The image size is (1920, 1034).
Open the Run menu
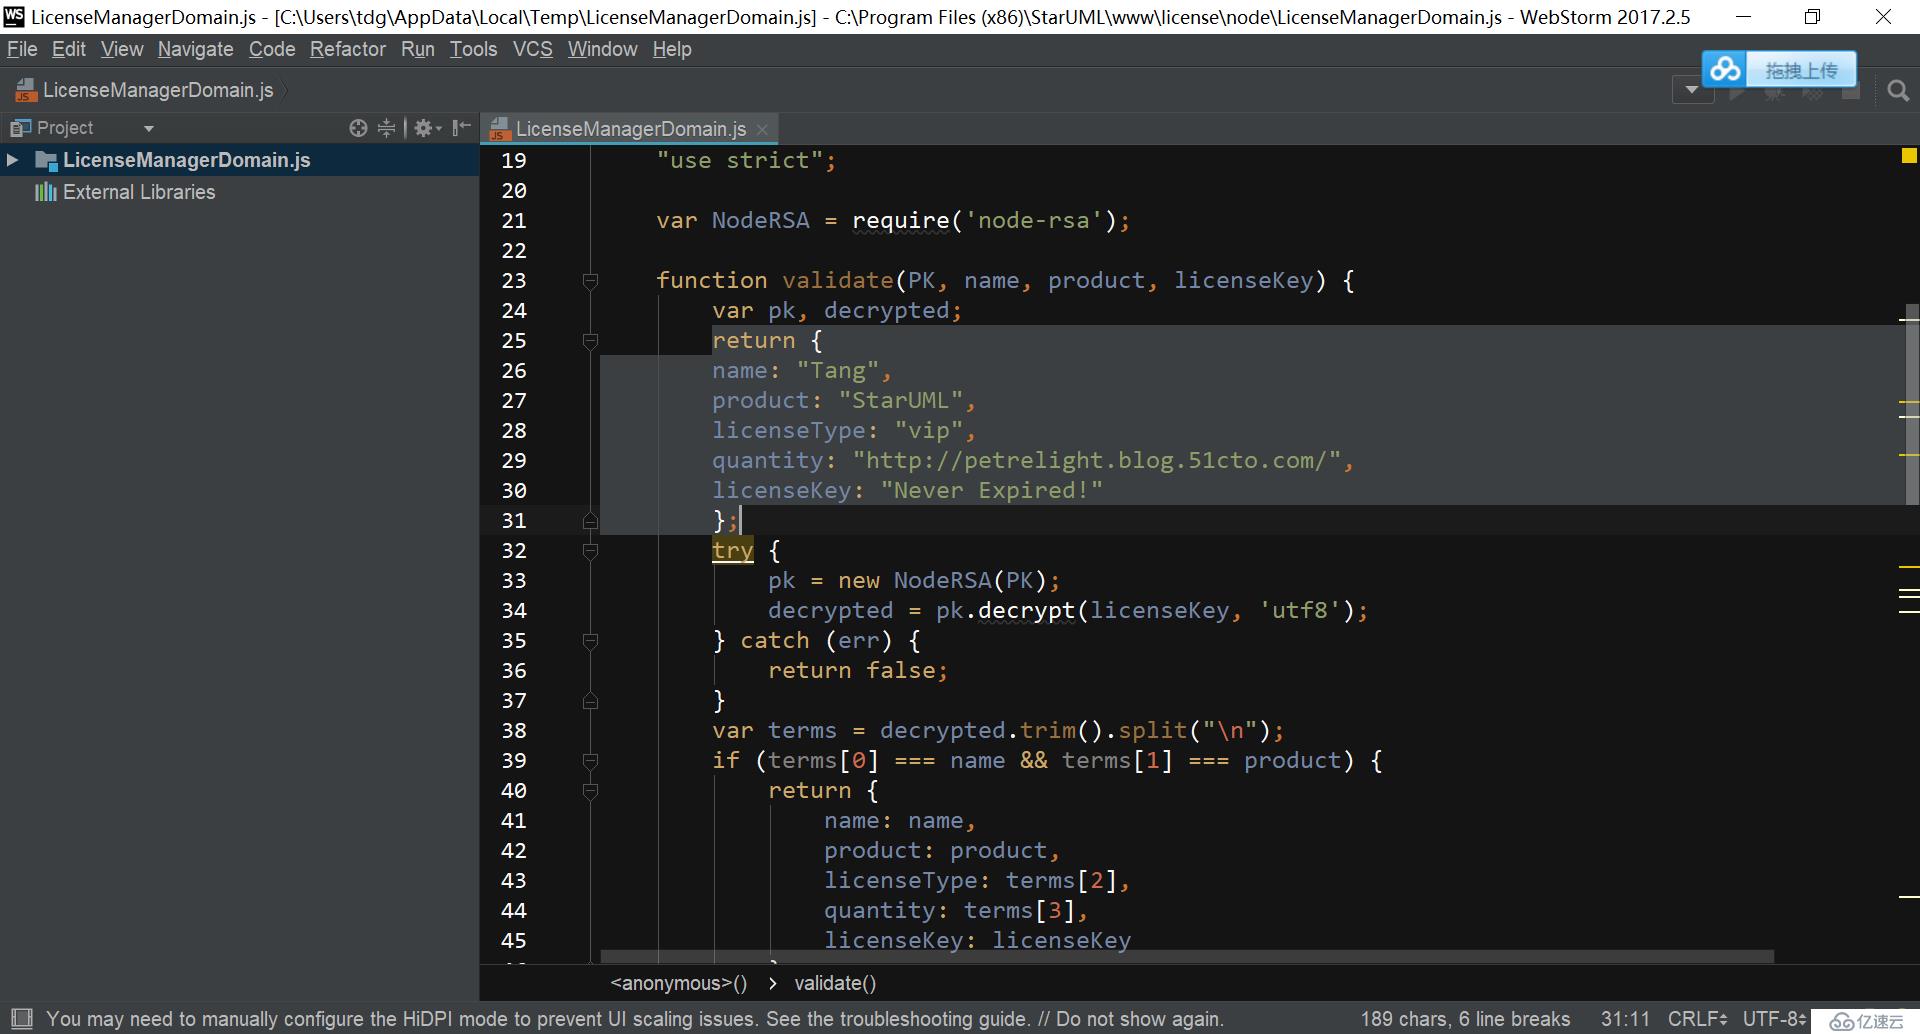point(418,49)
